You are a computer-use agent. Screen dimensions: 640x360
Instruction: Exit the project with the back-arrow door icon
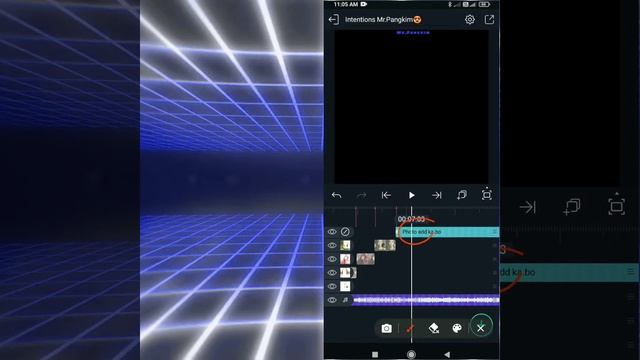coord(333,20)
